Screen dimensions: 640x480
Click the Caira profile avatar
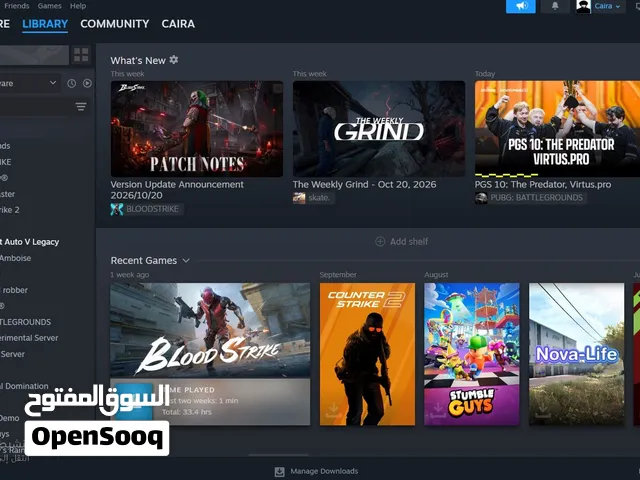click(583, 7)
